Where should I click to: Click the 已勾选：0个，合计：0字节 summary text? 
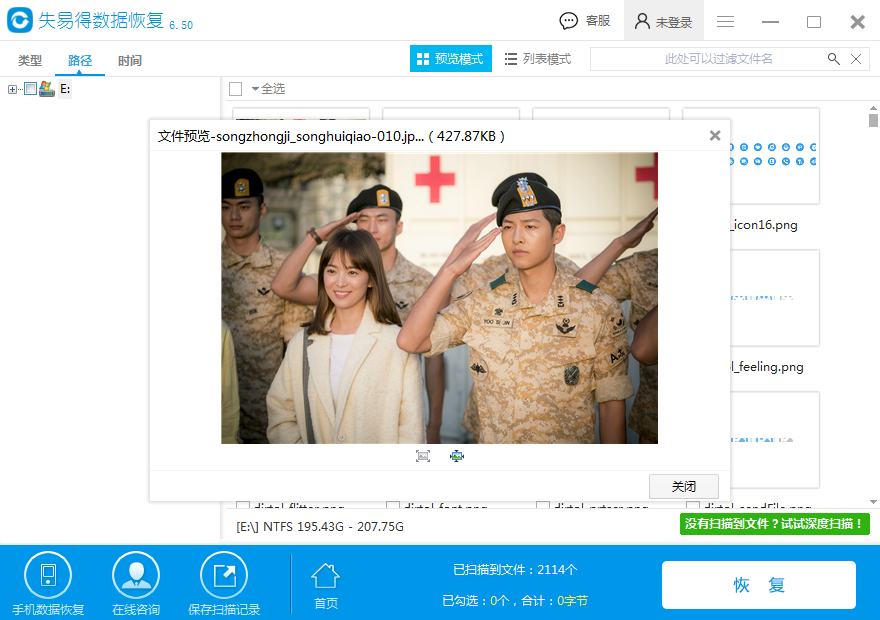coord(515,601)
